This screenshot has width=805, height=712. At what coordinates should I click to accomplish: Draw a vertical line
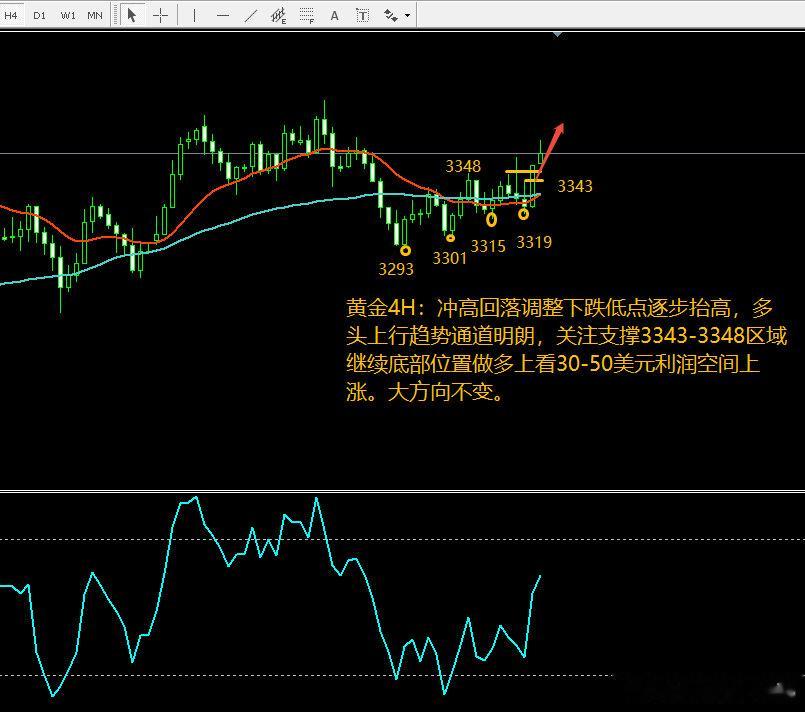click(x=194, y=15)
